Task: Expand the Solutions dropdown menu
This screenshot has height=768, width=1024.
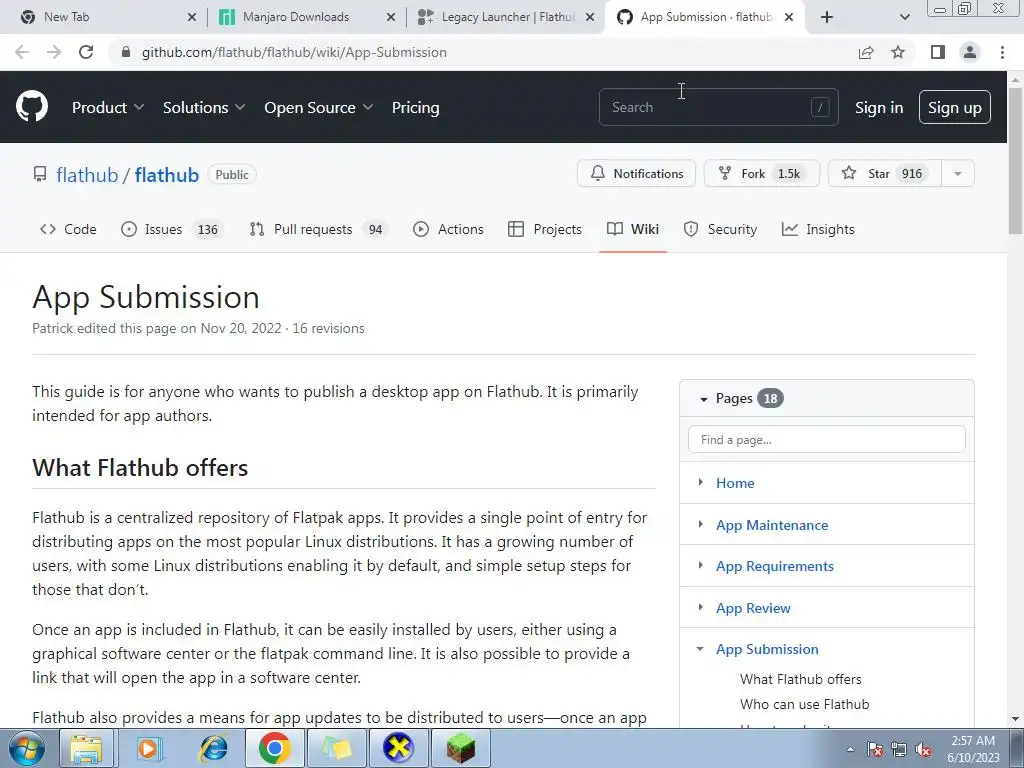Action: point(204,108)
